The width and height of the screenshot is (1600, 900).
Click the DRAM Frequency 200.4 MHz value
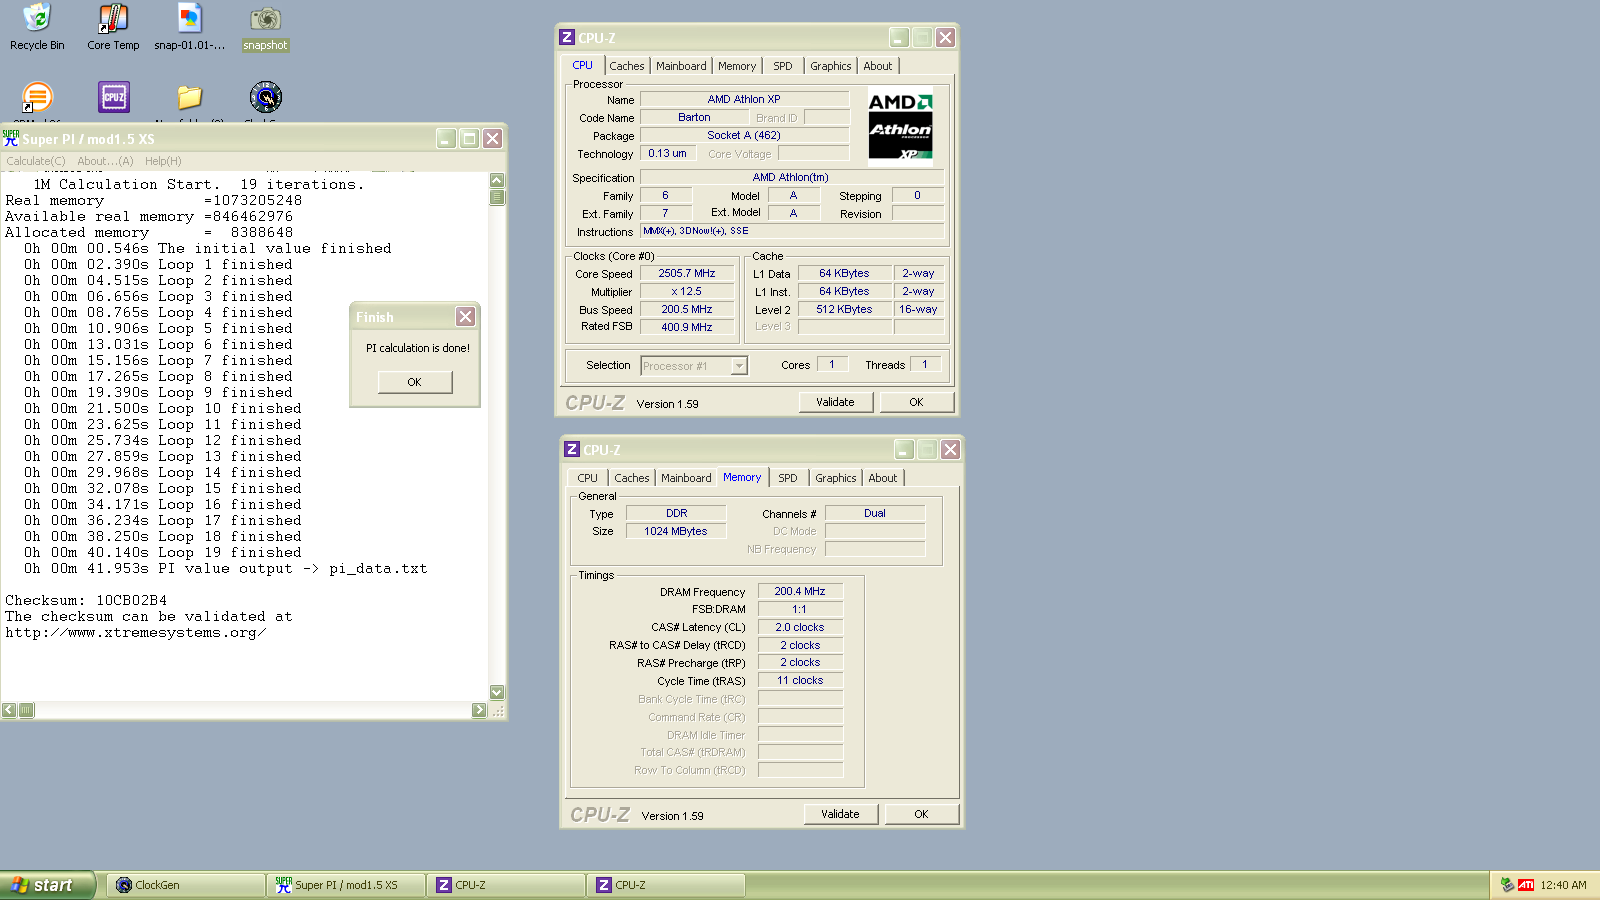pyautogui.click(x=800, y=591)
